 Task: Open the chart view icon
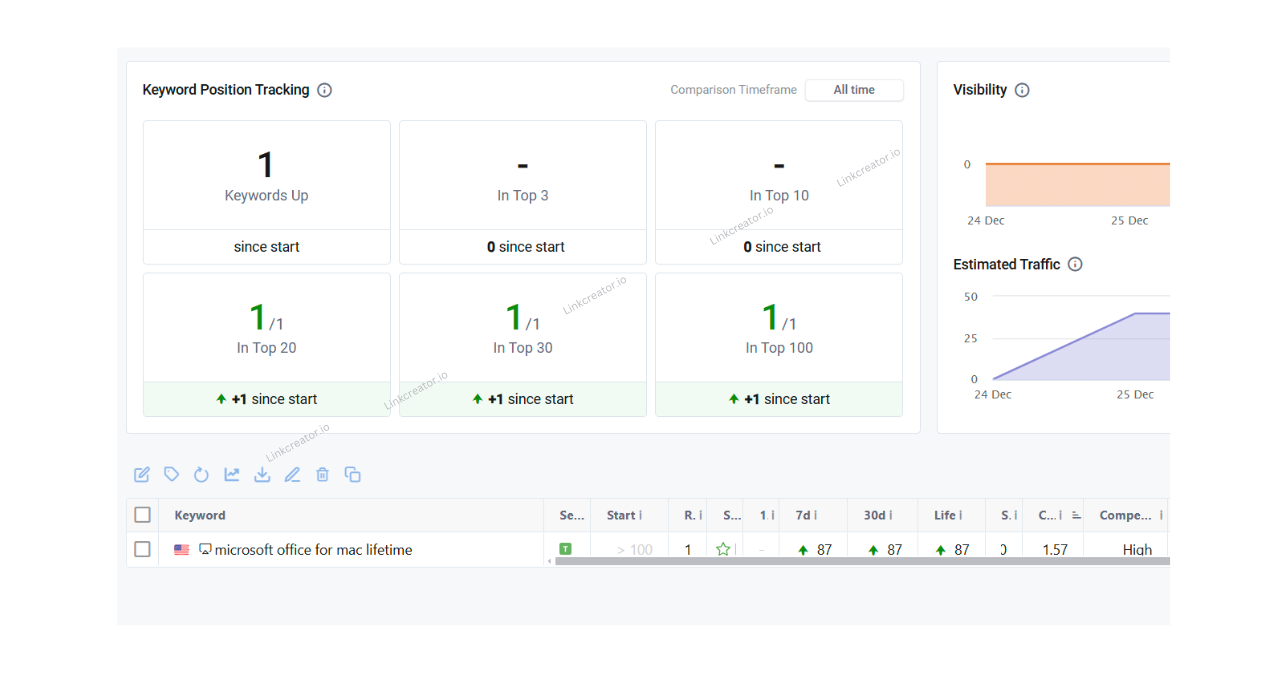point(232,475)
